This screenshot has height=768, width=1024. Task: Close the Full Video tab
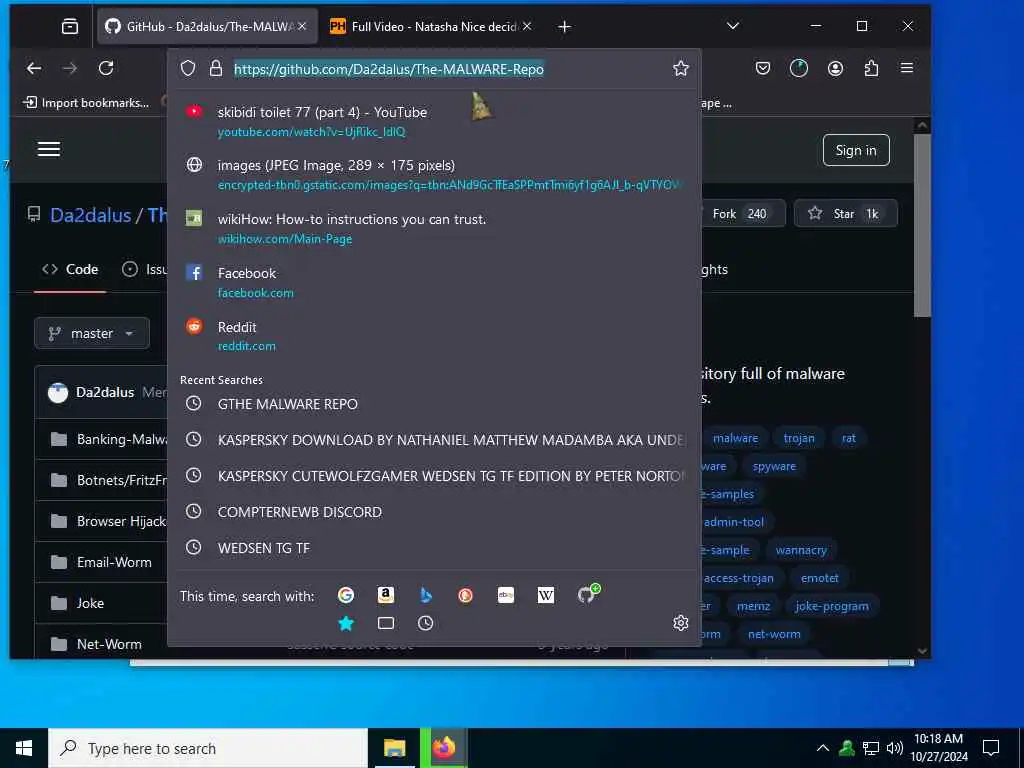click(527, 26)
